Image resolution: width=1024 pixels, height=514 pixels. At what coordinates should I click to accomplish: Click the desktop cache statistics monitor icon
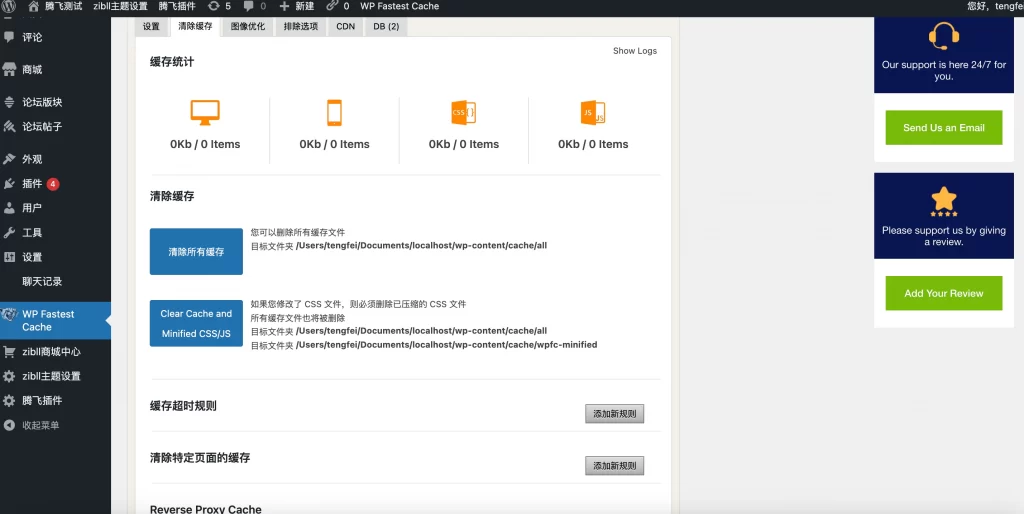click(204, 112)
